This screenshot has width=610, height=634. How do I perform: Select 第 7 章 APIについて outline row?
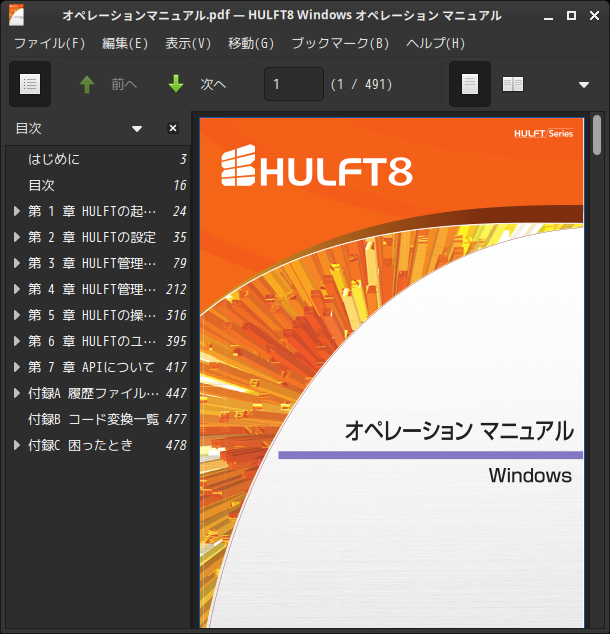tap(98, 367)
